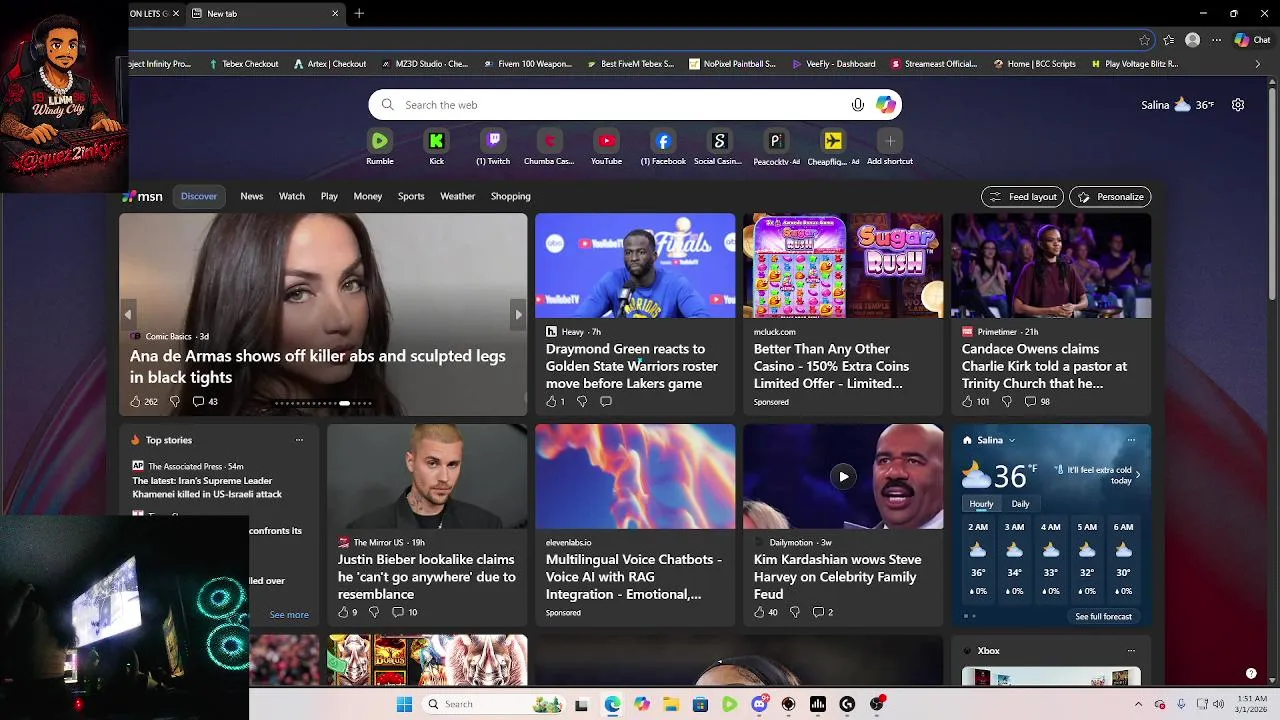This screenshot has height=720, width=1280.
Task: Open the VeeFly - Dashboard bookmark
Action: (x=833, y=64)
